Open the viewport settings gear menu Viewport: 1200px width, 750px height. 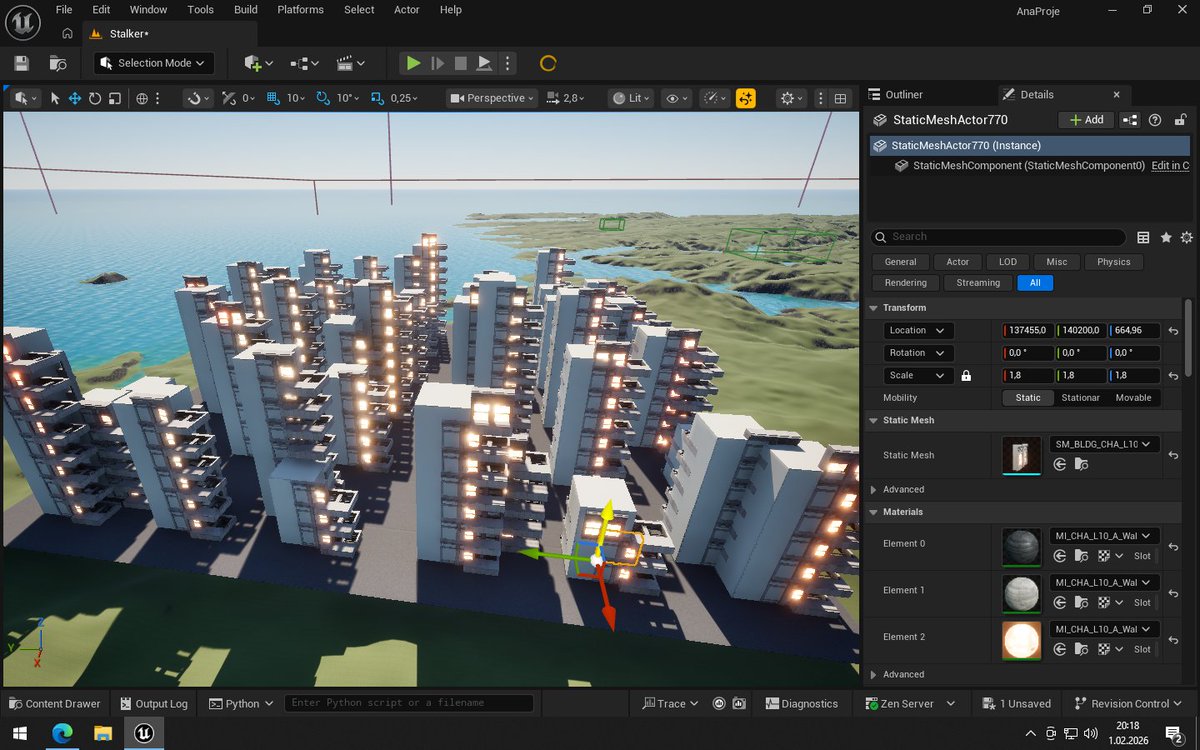(792, 98)
